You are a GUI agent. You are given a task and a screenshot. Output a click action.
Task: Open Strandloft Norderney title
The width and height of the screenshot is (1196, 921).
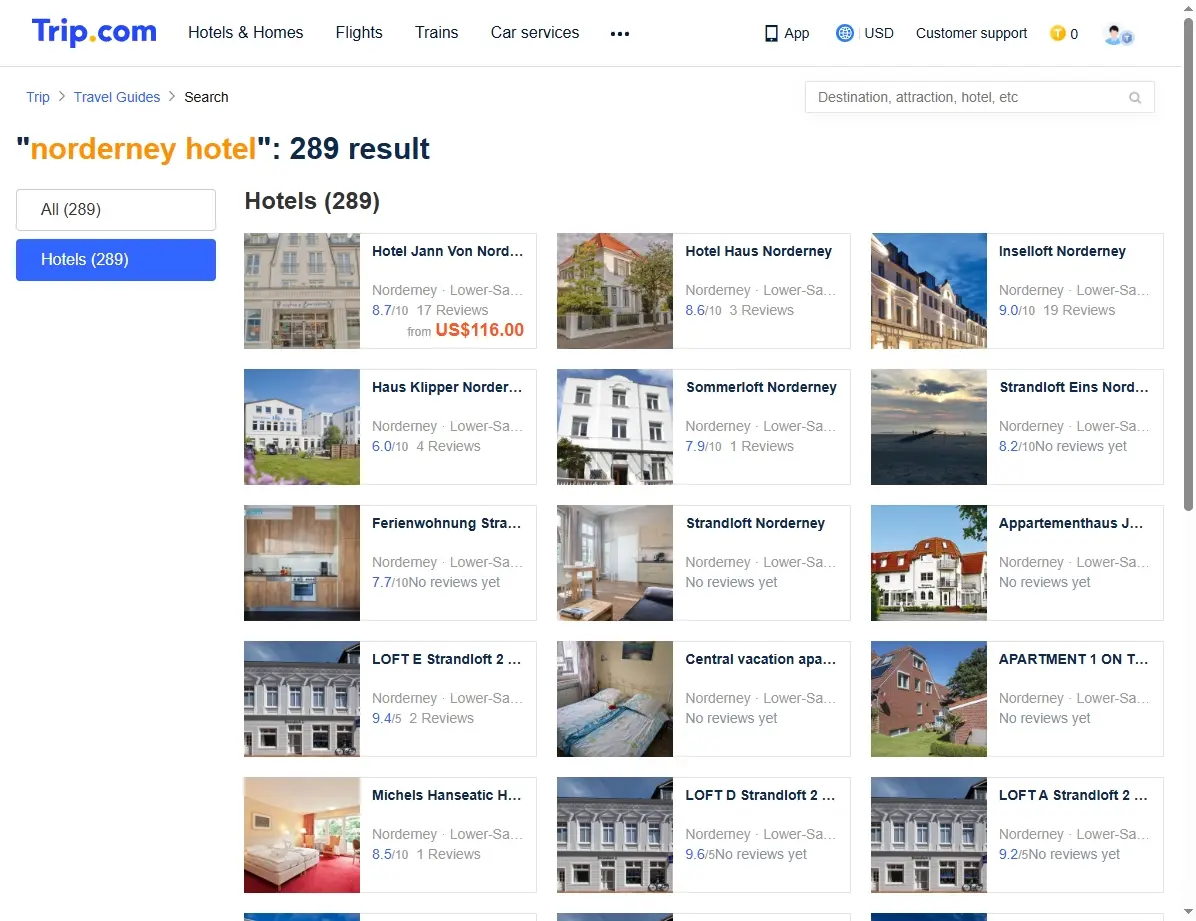coord(755,523)
